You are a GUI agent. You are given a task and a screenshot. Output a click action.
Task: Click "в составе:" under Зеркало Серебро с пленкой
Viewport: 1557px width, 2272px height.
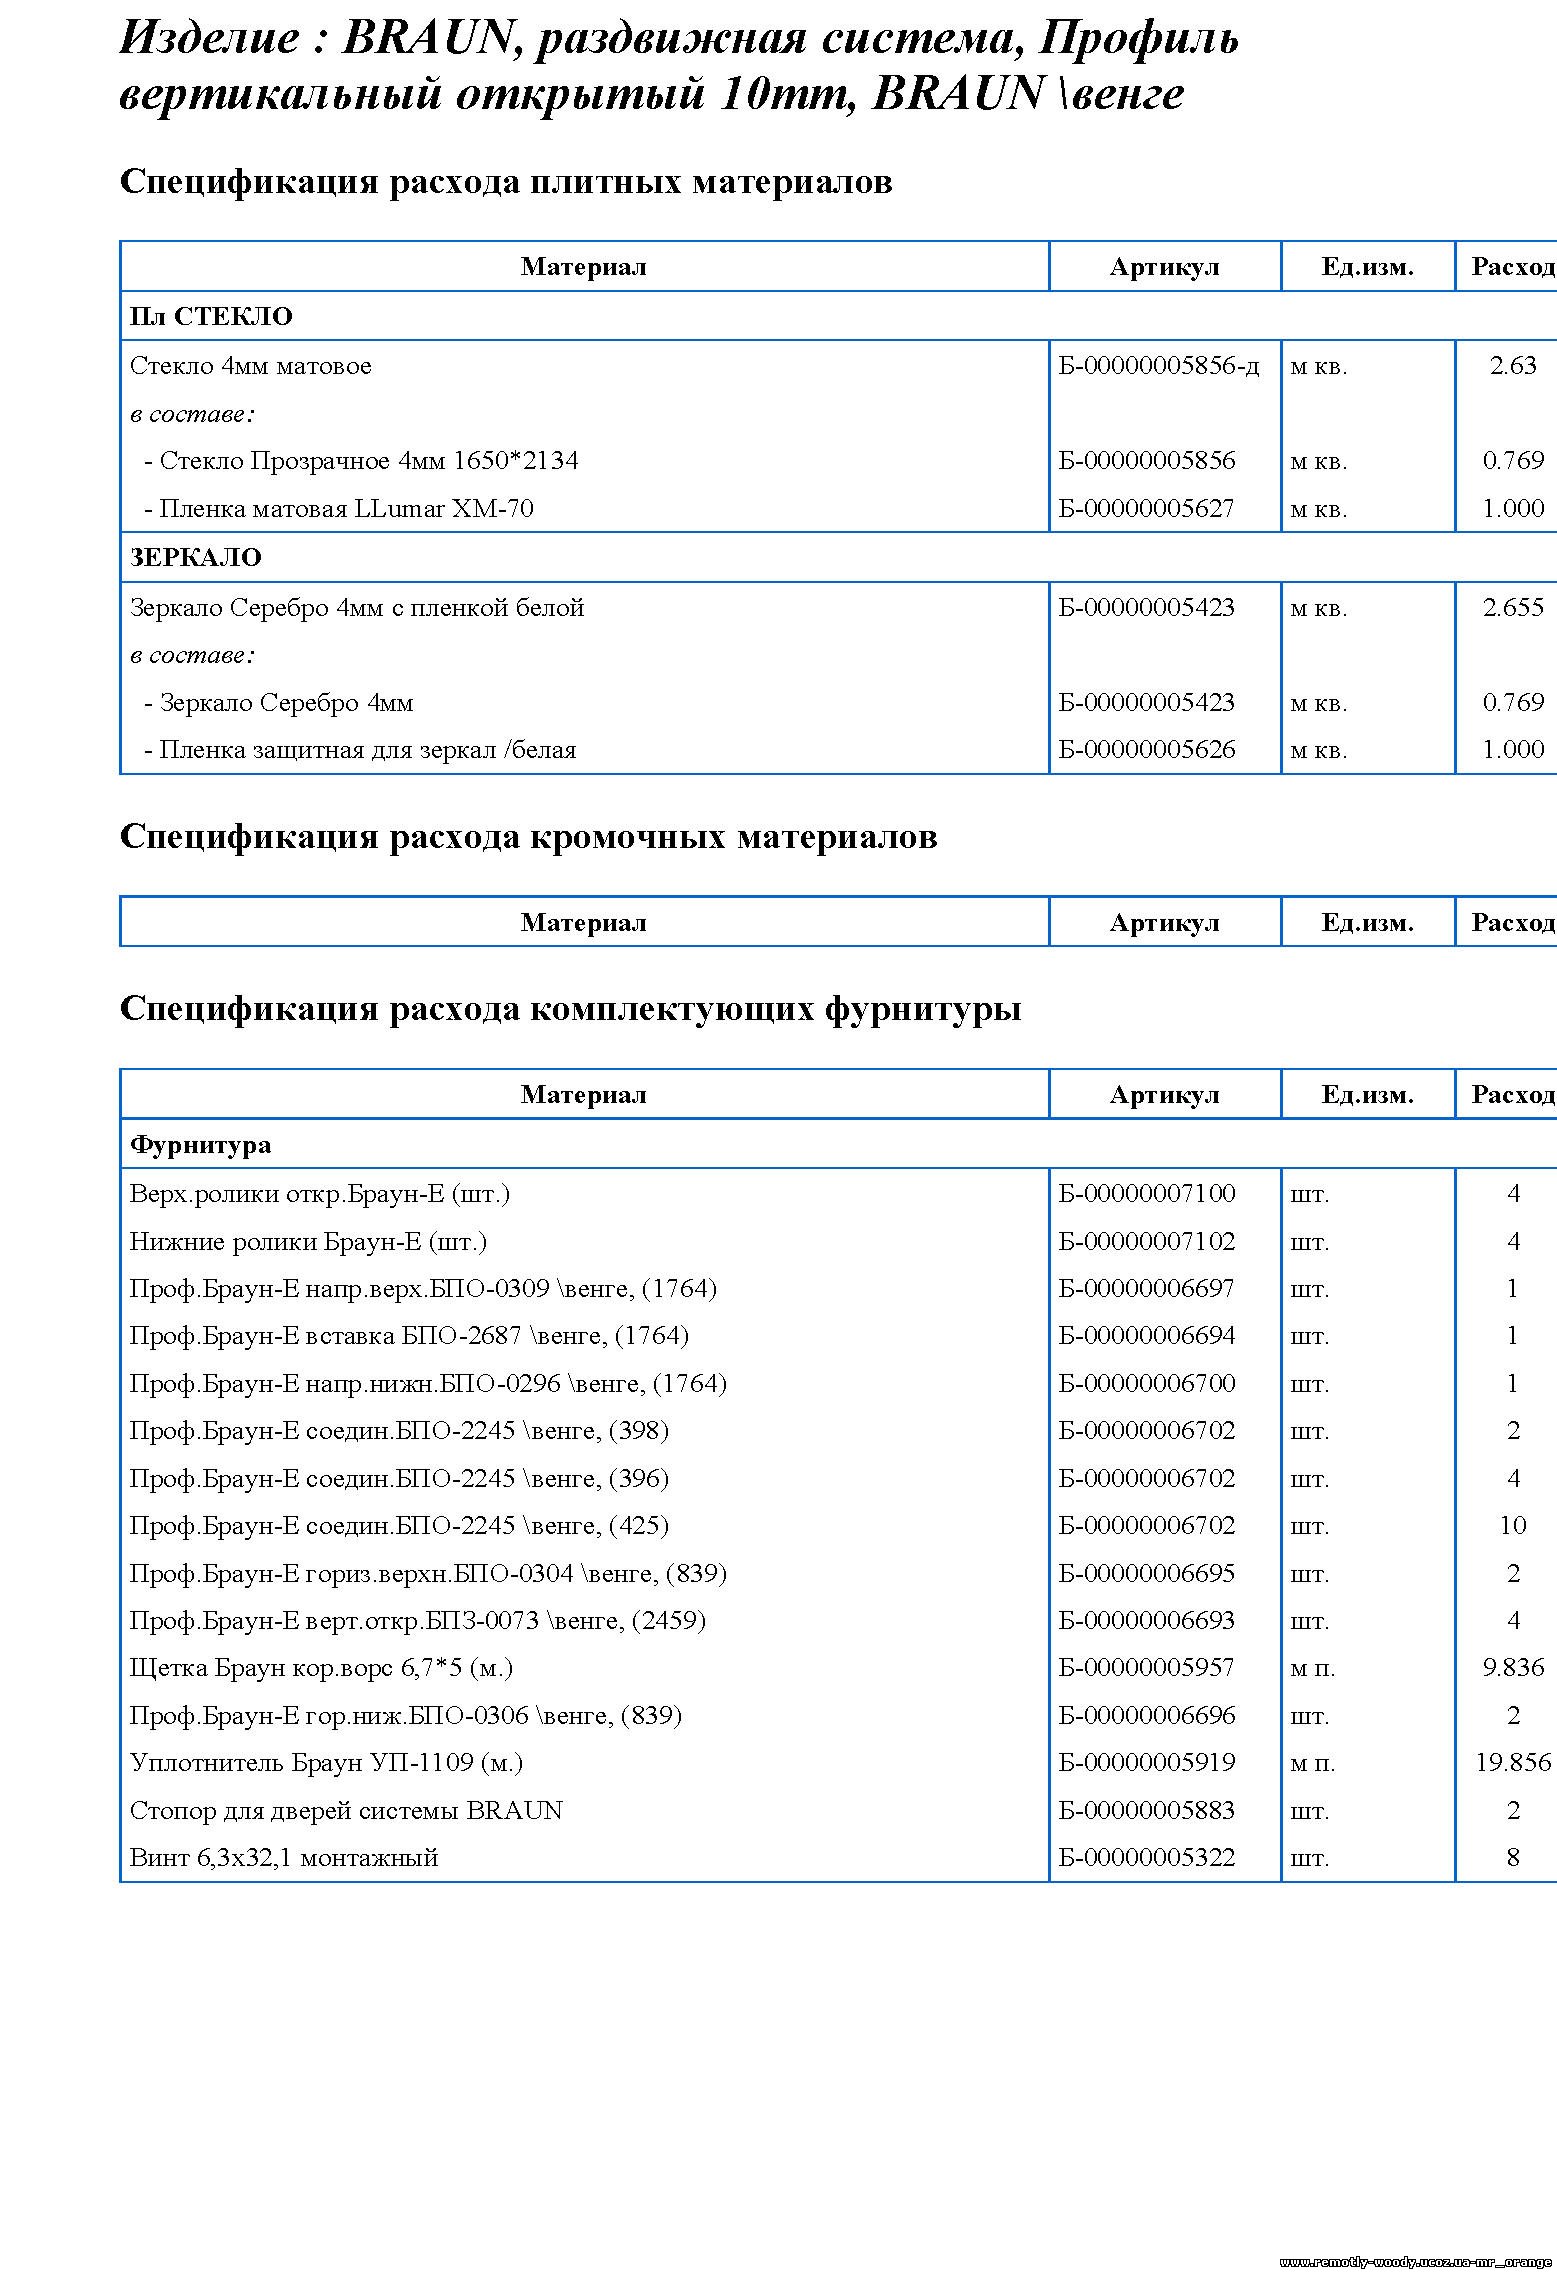(x=193, y=655)
